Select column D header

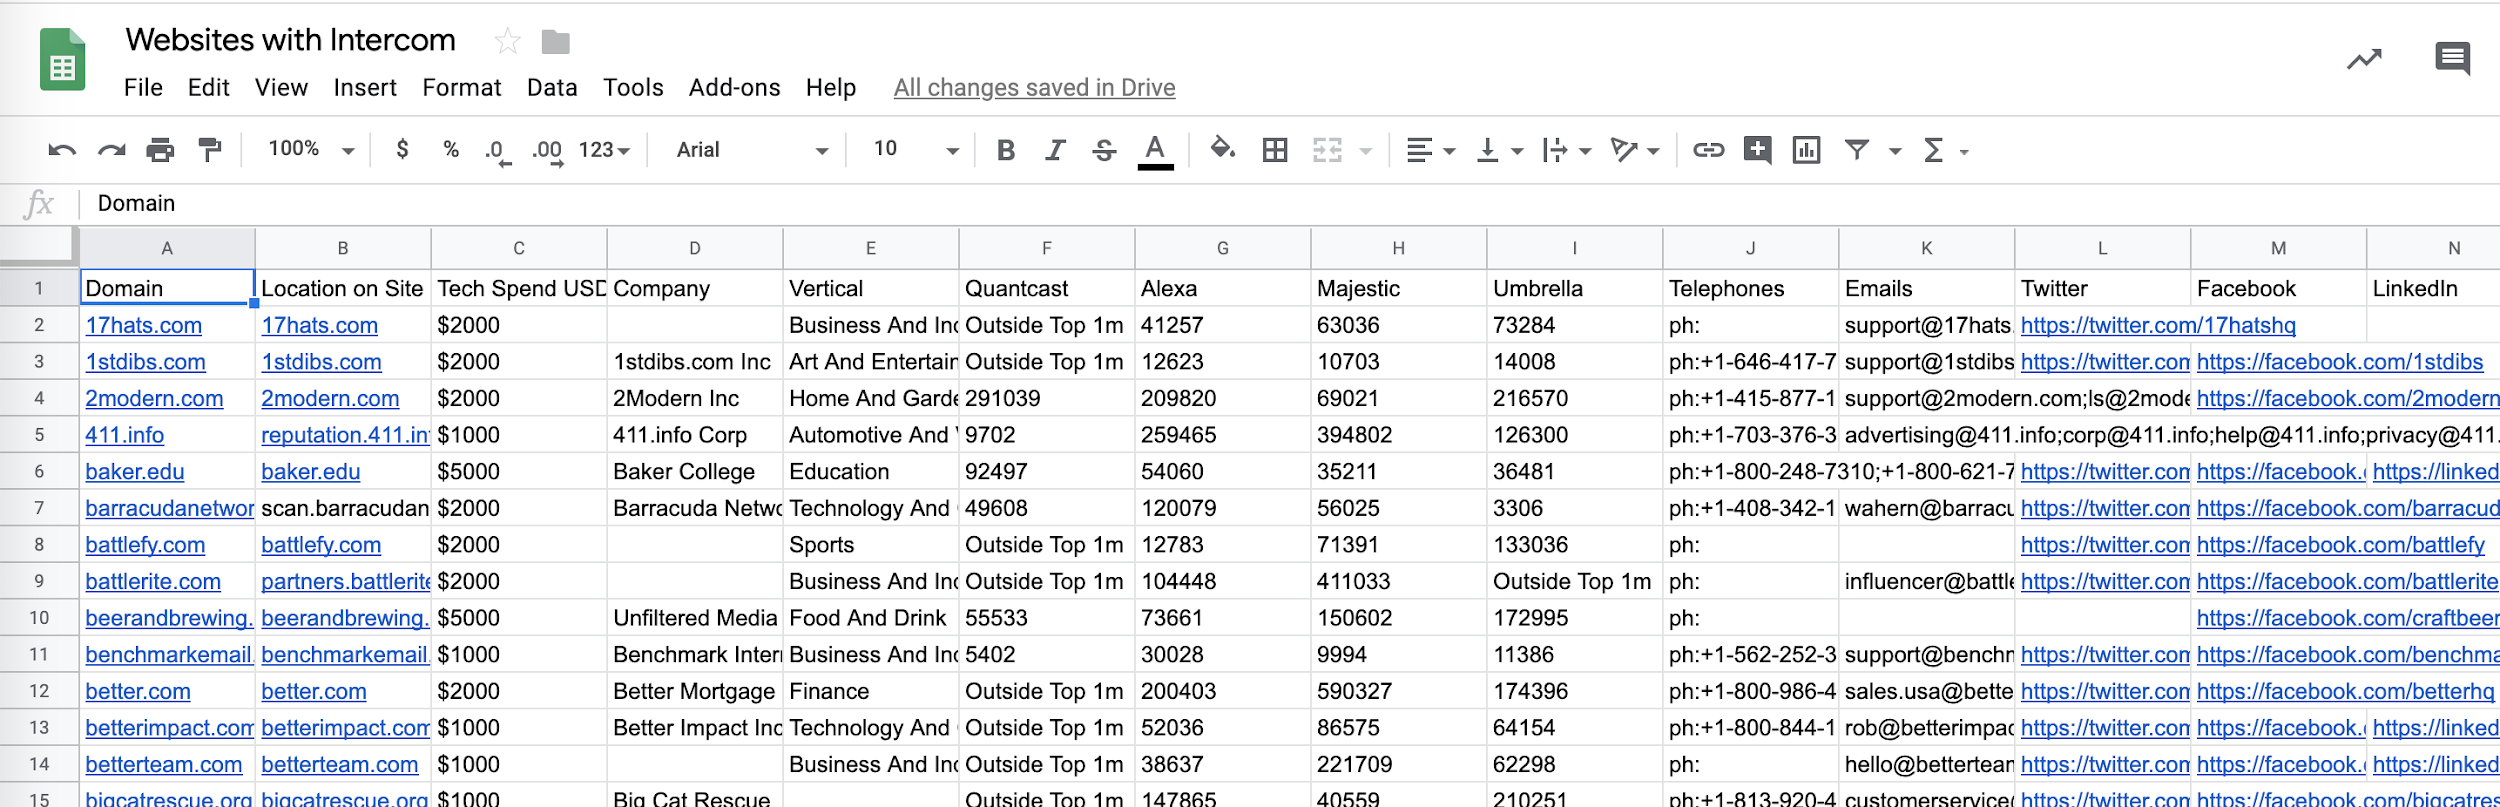[x=694, y=248]
